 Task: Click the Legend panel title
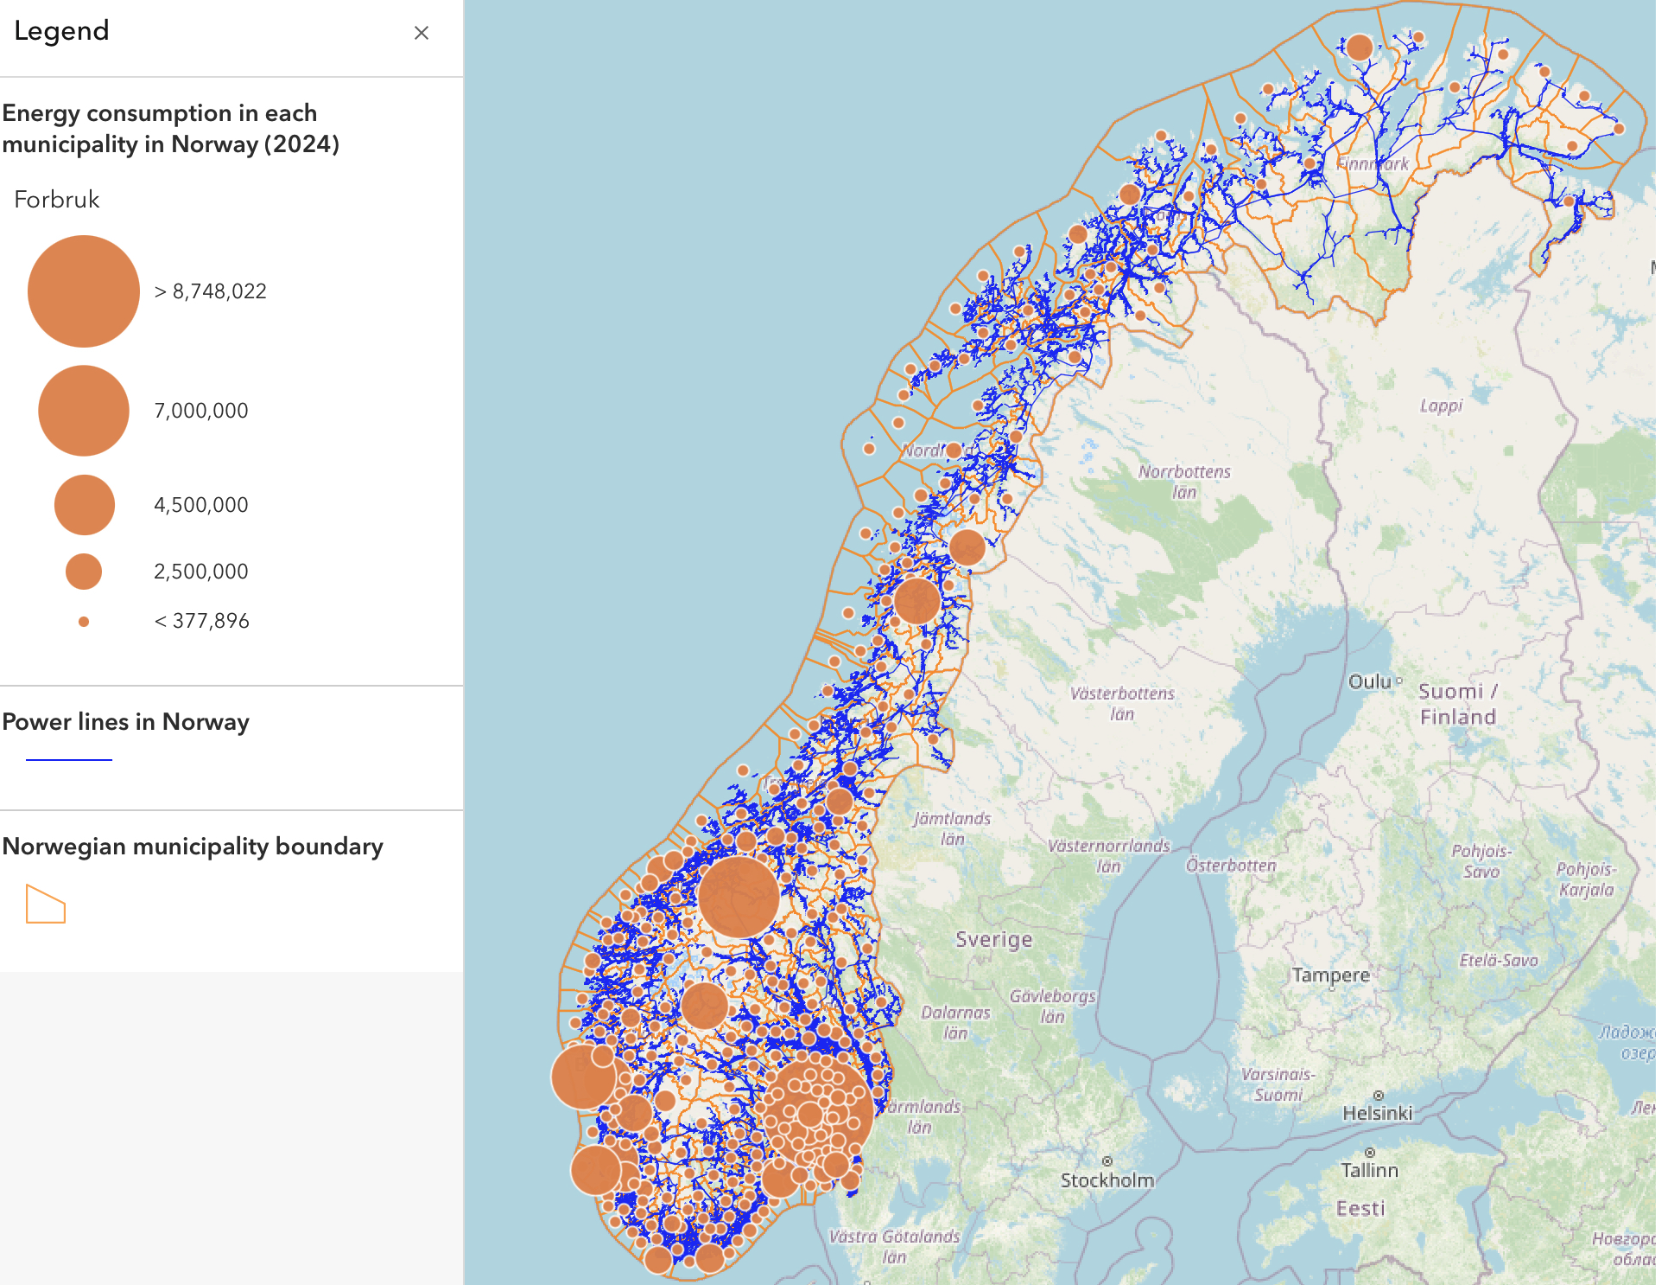point(62,31)
